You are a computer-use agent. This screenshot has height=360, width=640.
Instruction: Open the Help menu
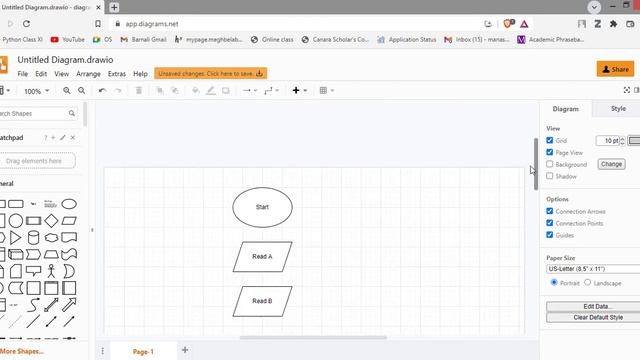pyautogui.click(x=140, y=74)
